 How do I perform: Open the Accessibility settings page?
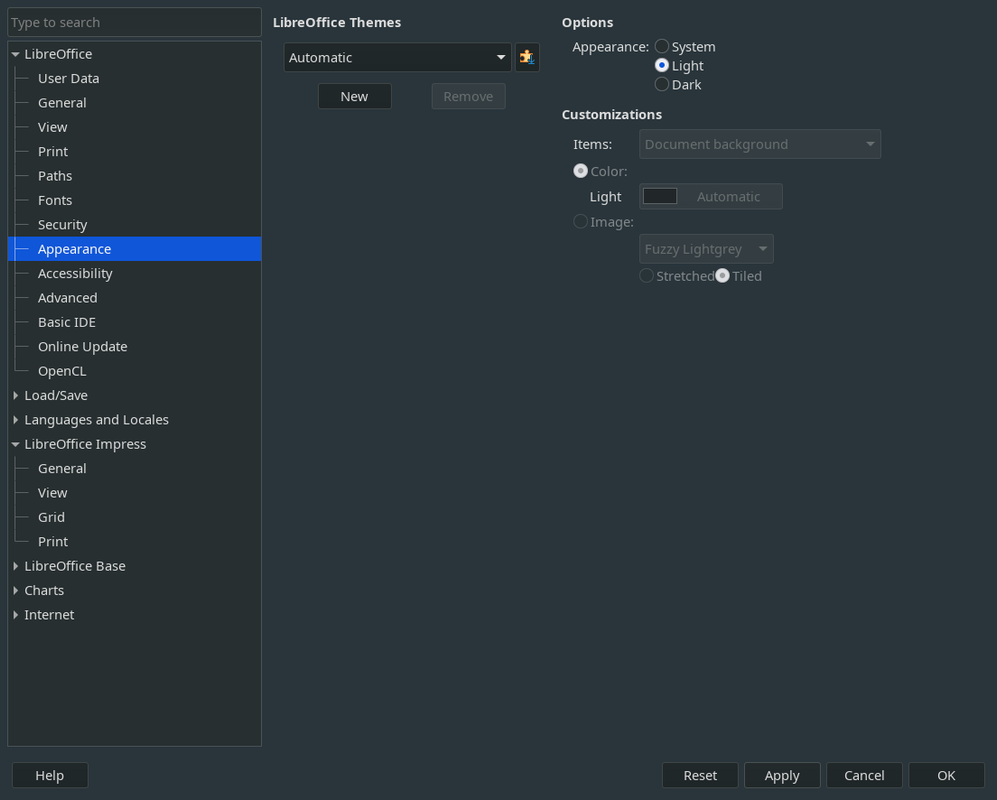pyautogui.click(x=75, y=273)
